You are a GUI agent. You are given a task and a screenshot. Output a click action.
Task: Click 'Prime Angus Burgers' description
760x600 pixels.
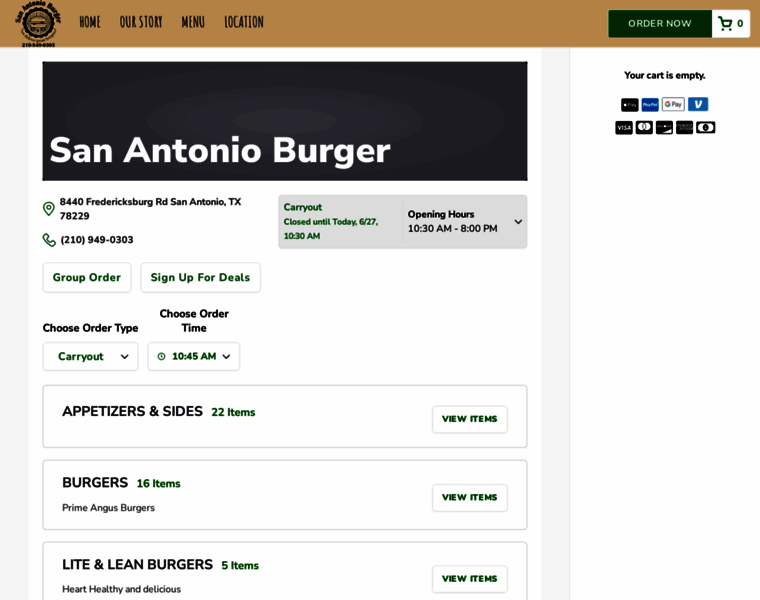pos(109,508)
